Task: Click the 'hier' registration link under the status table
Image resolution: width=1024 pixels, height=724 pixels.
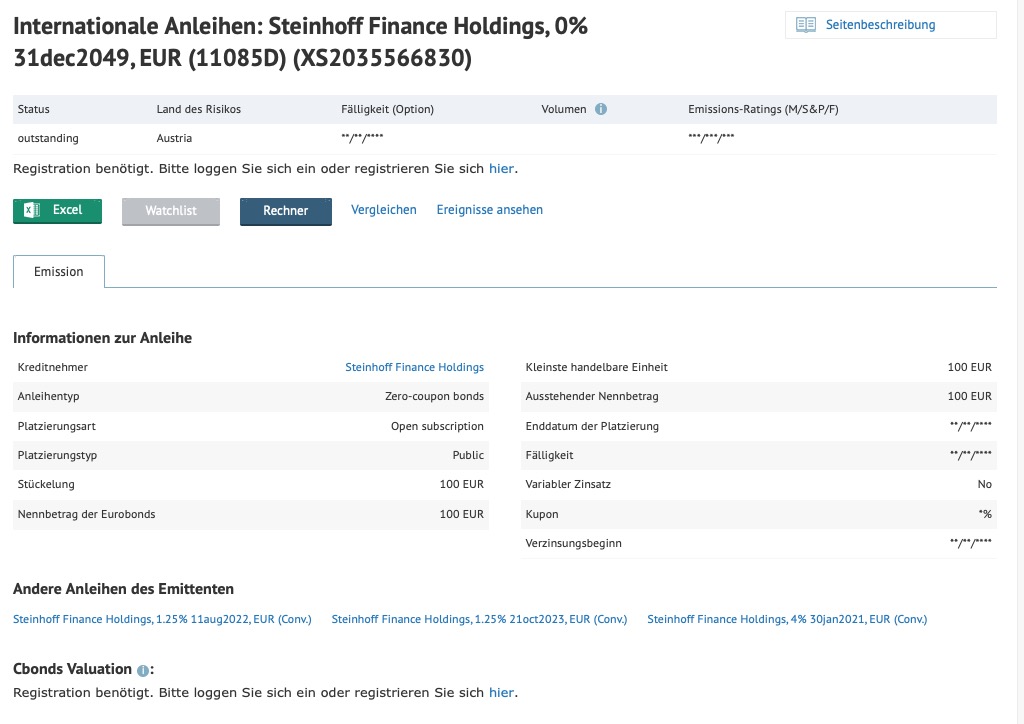Action: 501,168
